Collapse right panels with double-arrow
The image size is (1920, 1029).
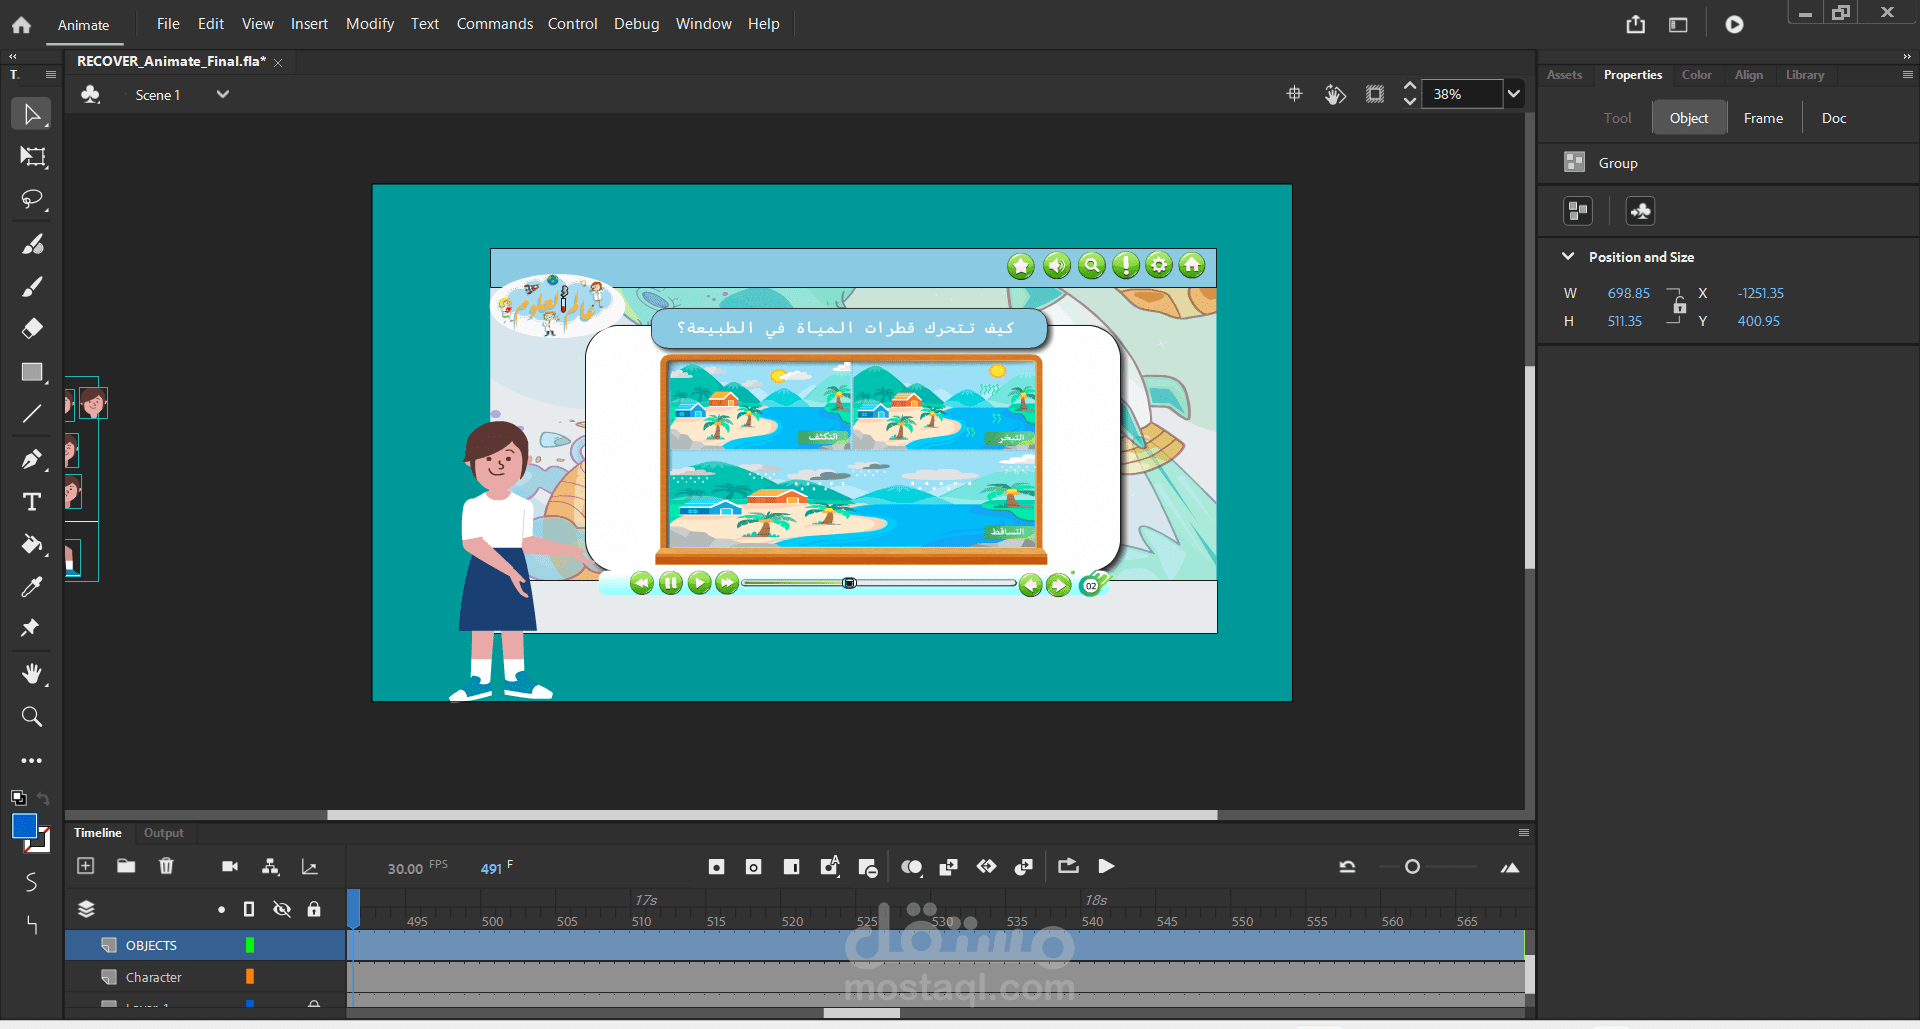point(1907,57)
